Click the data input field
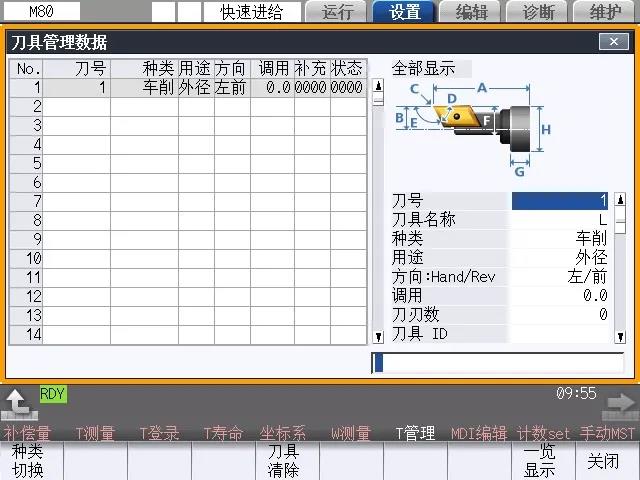The image size is (640, 480). coord(497,362)
